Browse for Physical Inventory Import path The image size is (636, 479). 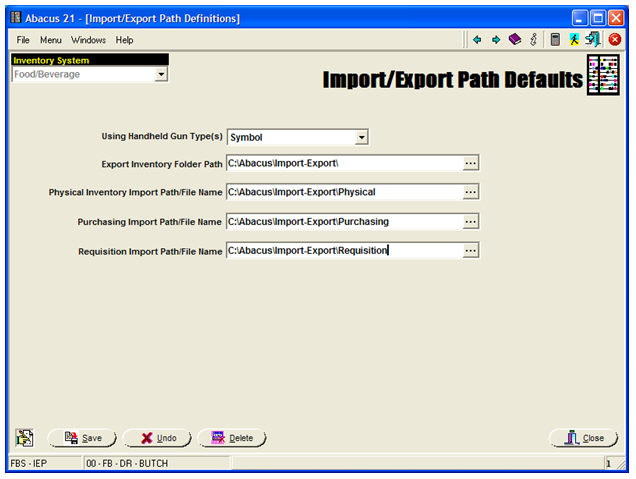click(x=471, y=192)
